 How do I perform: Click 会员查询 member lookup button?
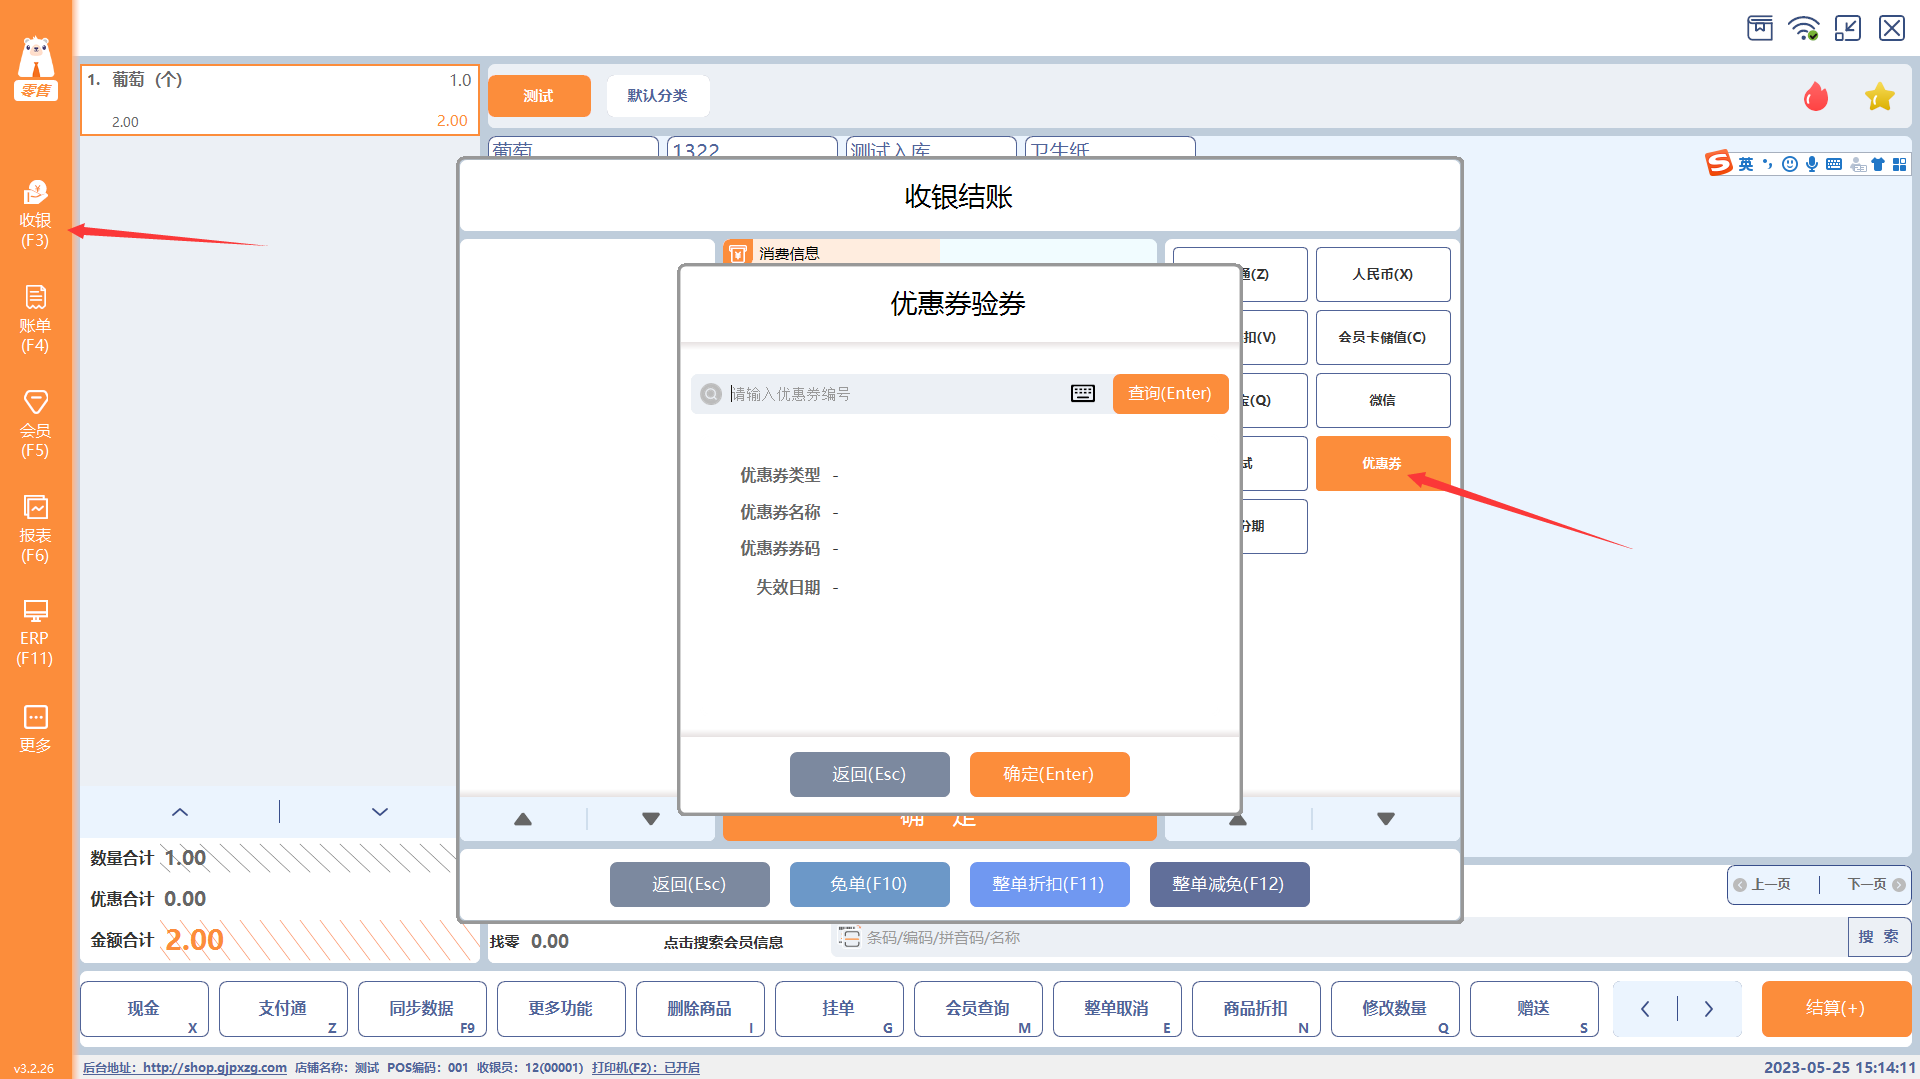pyautogui.click(x=979, y=1009)
